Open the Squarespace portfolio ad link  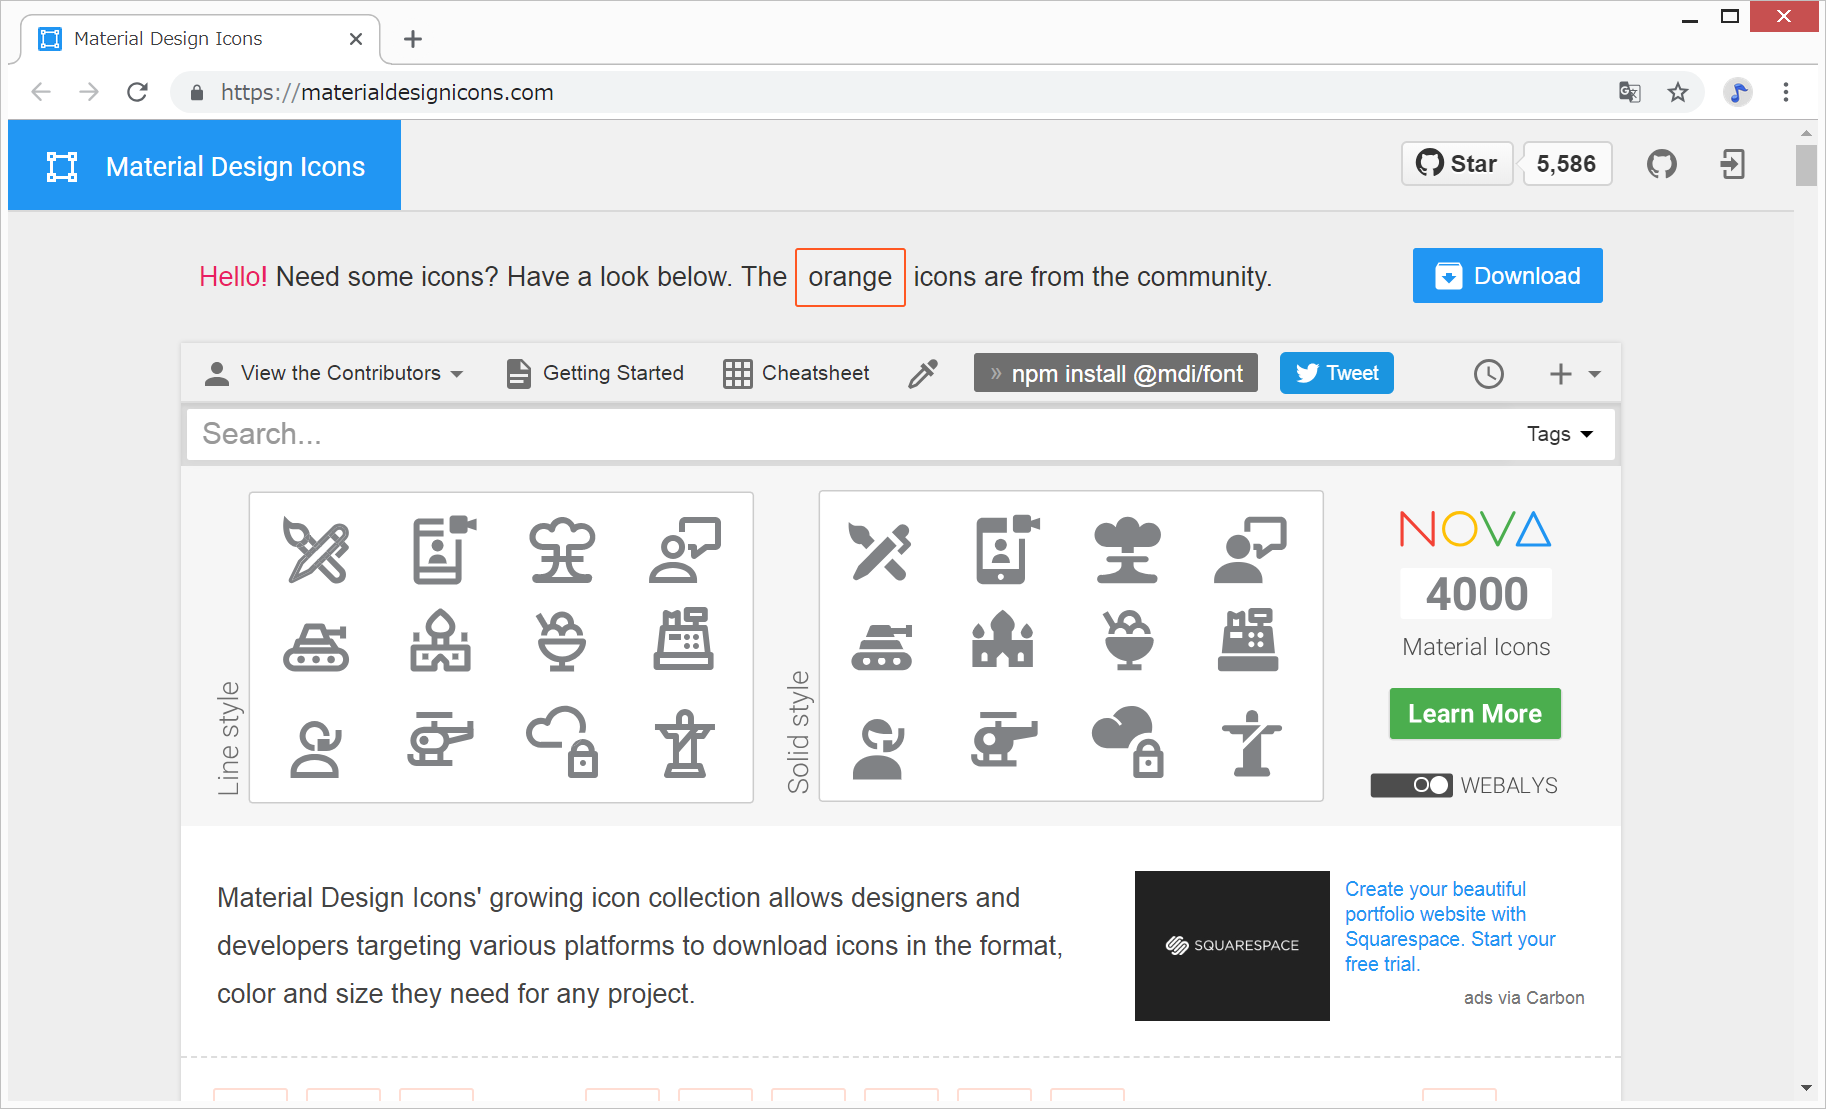[x=1449, y=926]
